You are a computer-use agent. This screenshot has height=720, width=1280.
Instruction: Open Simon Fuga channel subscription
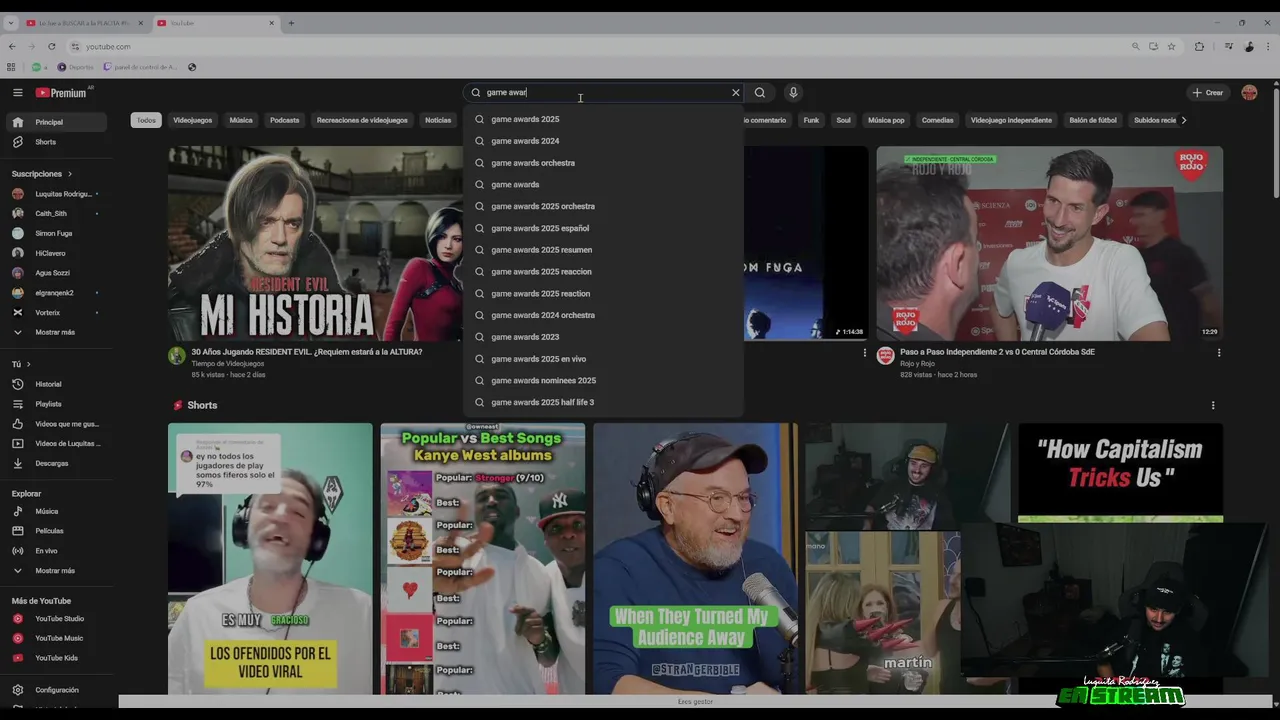coord(55,233)
